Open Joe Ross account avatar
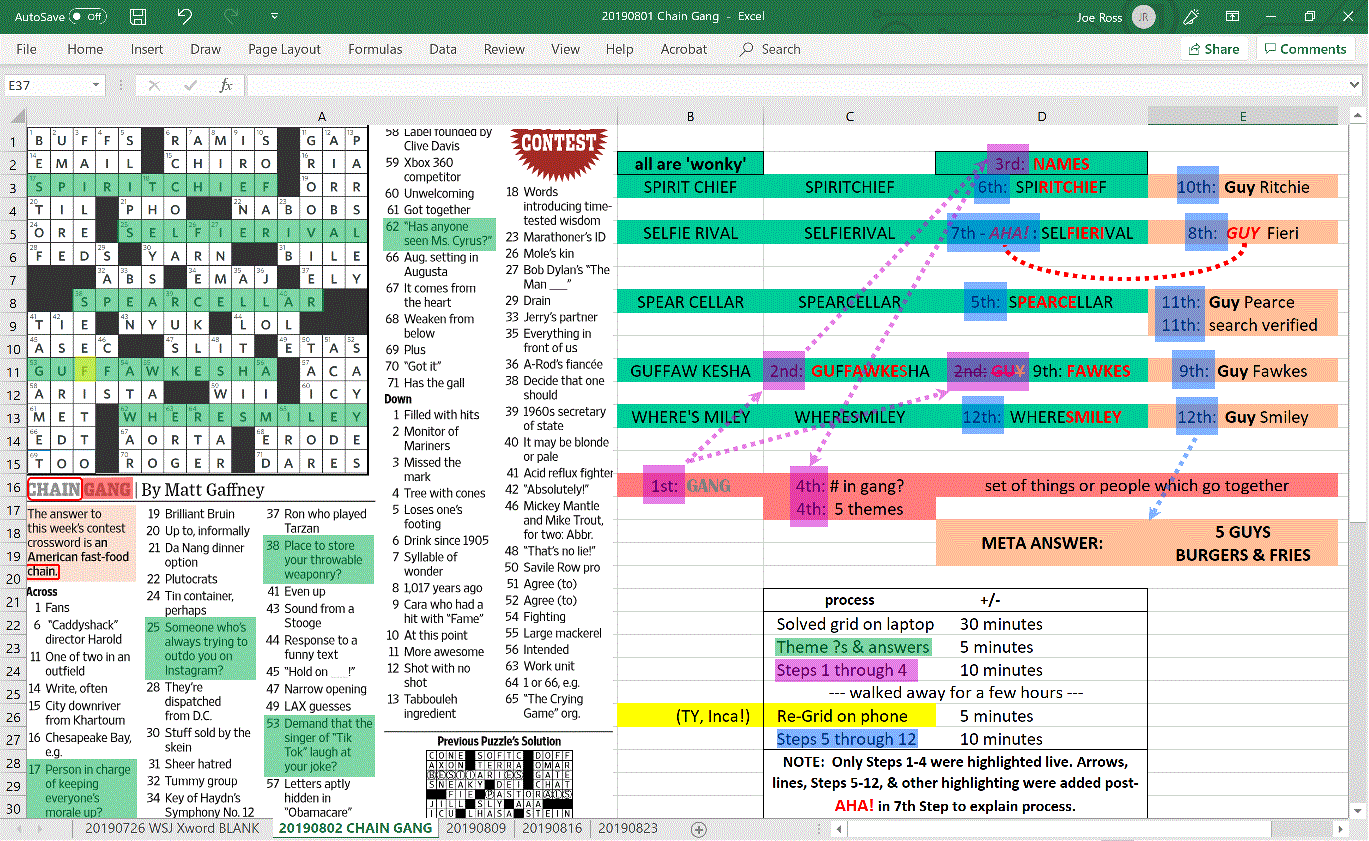The width and height of the screenshot is (1369, 841). 1144,17
